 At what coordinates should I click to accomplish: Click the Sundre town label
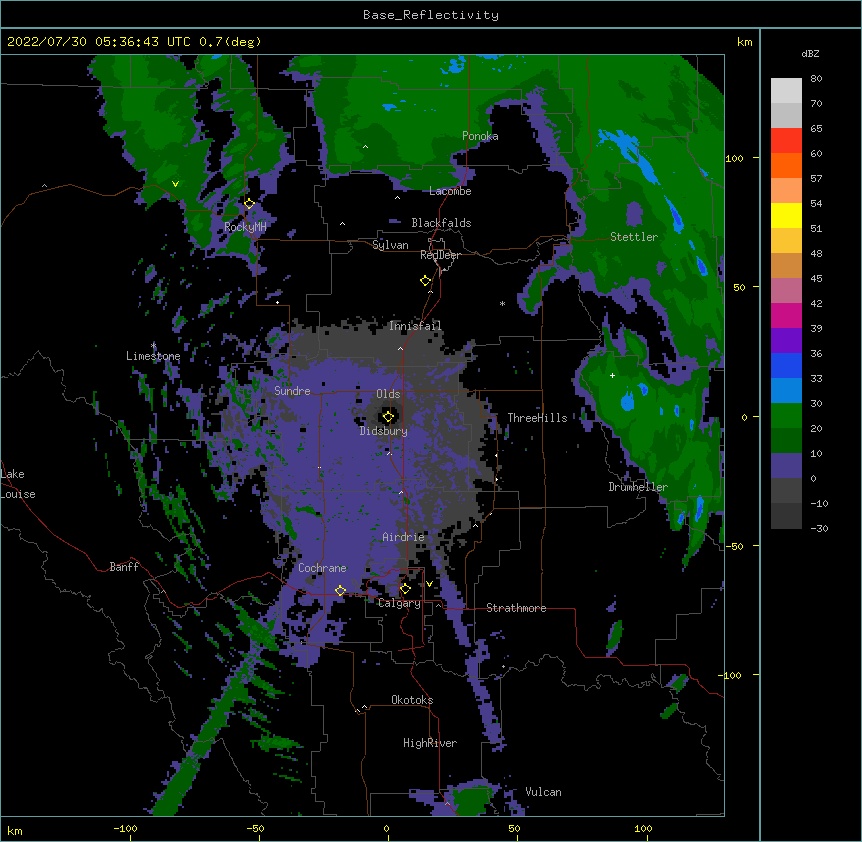(292, 391)
